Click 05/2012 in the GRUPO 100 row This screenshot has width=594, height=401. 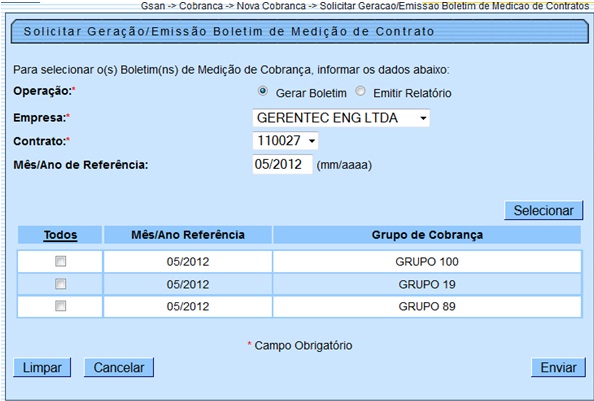(188, 262)
